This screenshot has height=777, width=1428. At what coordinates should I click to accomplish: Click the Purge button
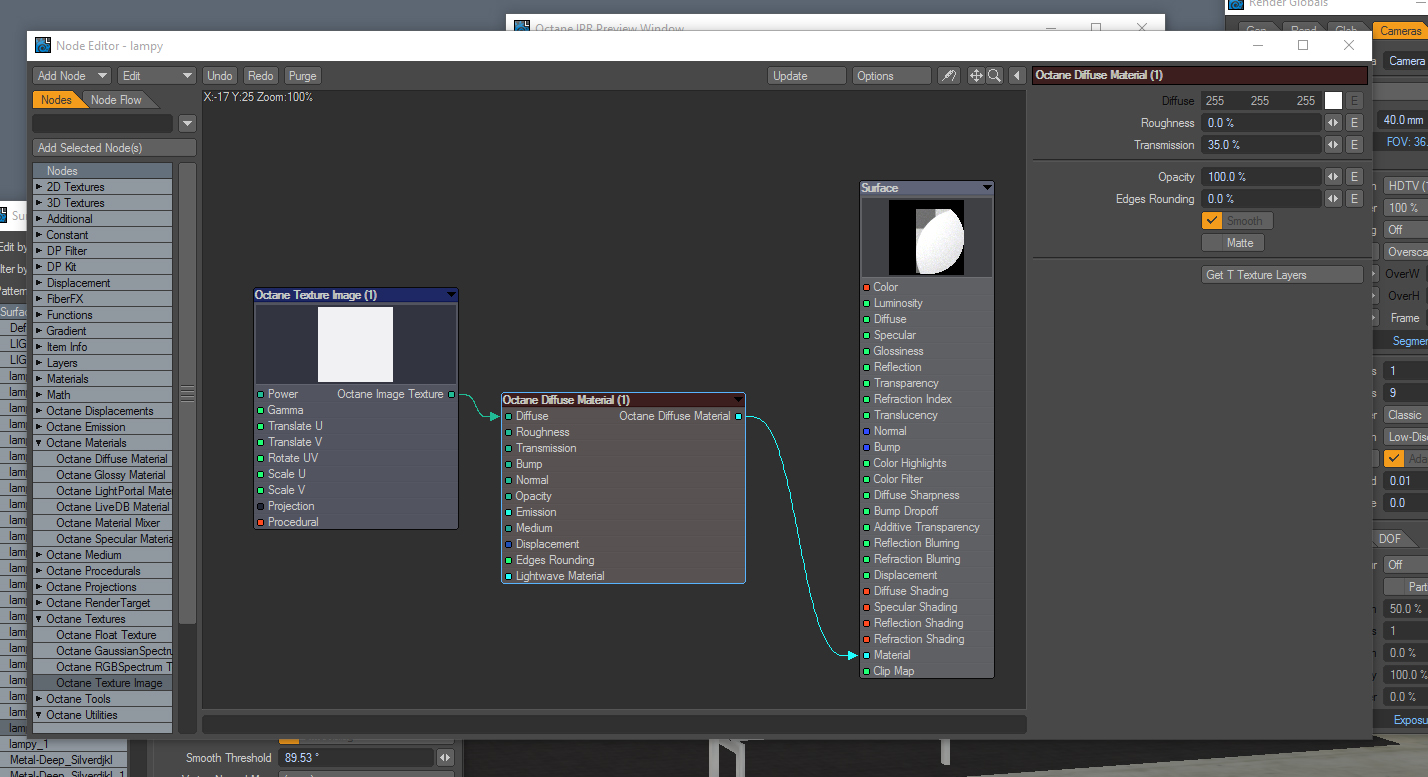tap(302, 76)
